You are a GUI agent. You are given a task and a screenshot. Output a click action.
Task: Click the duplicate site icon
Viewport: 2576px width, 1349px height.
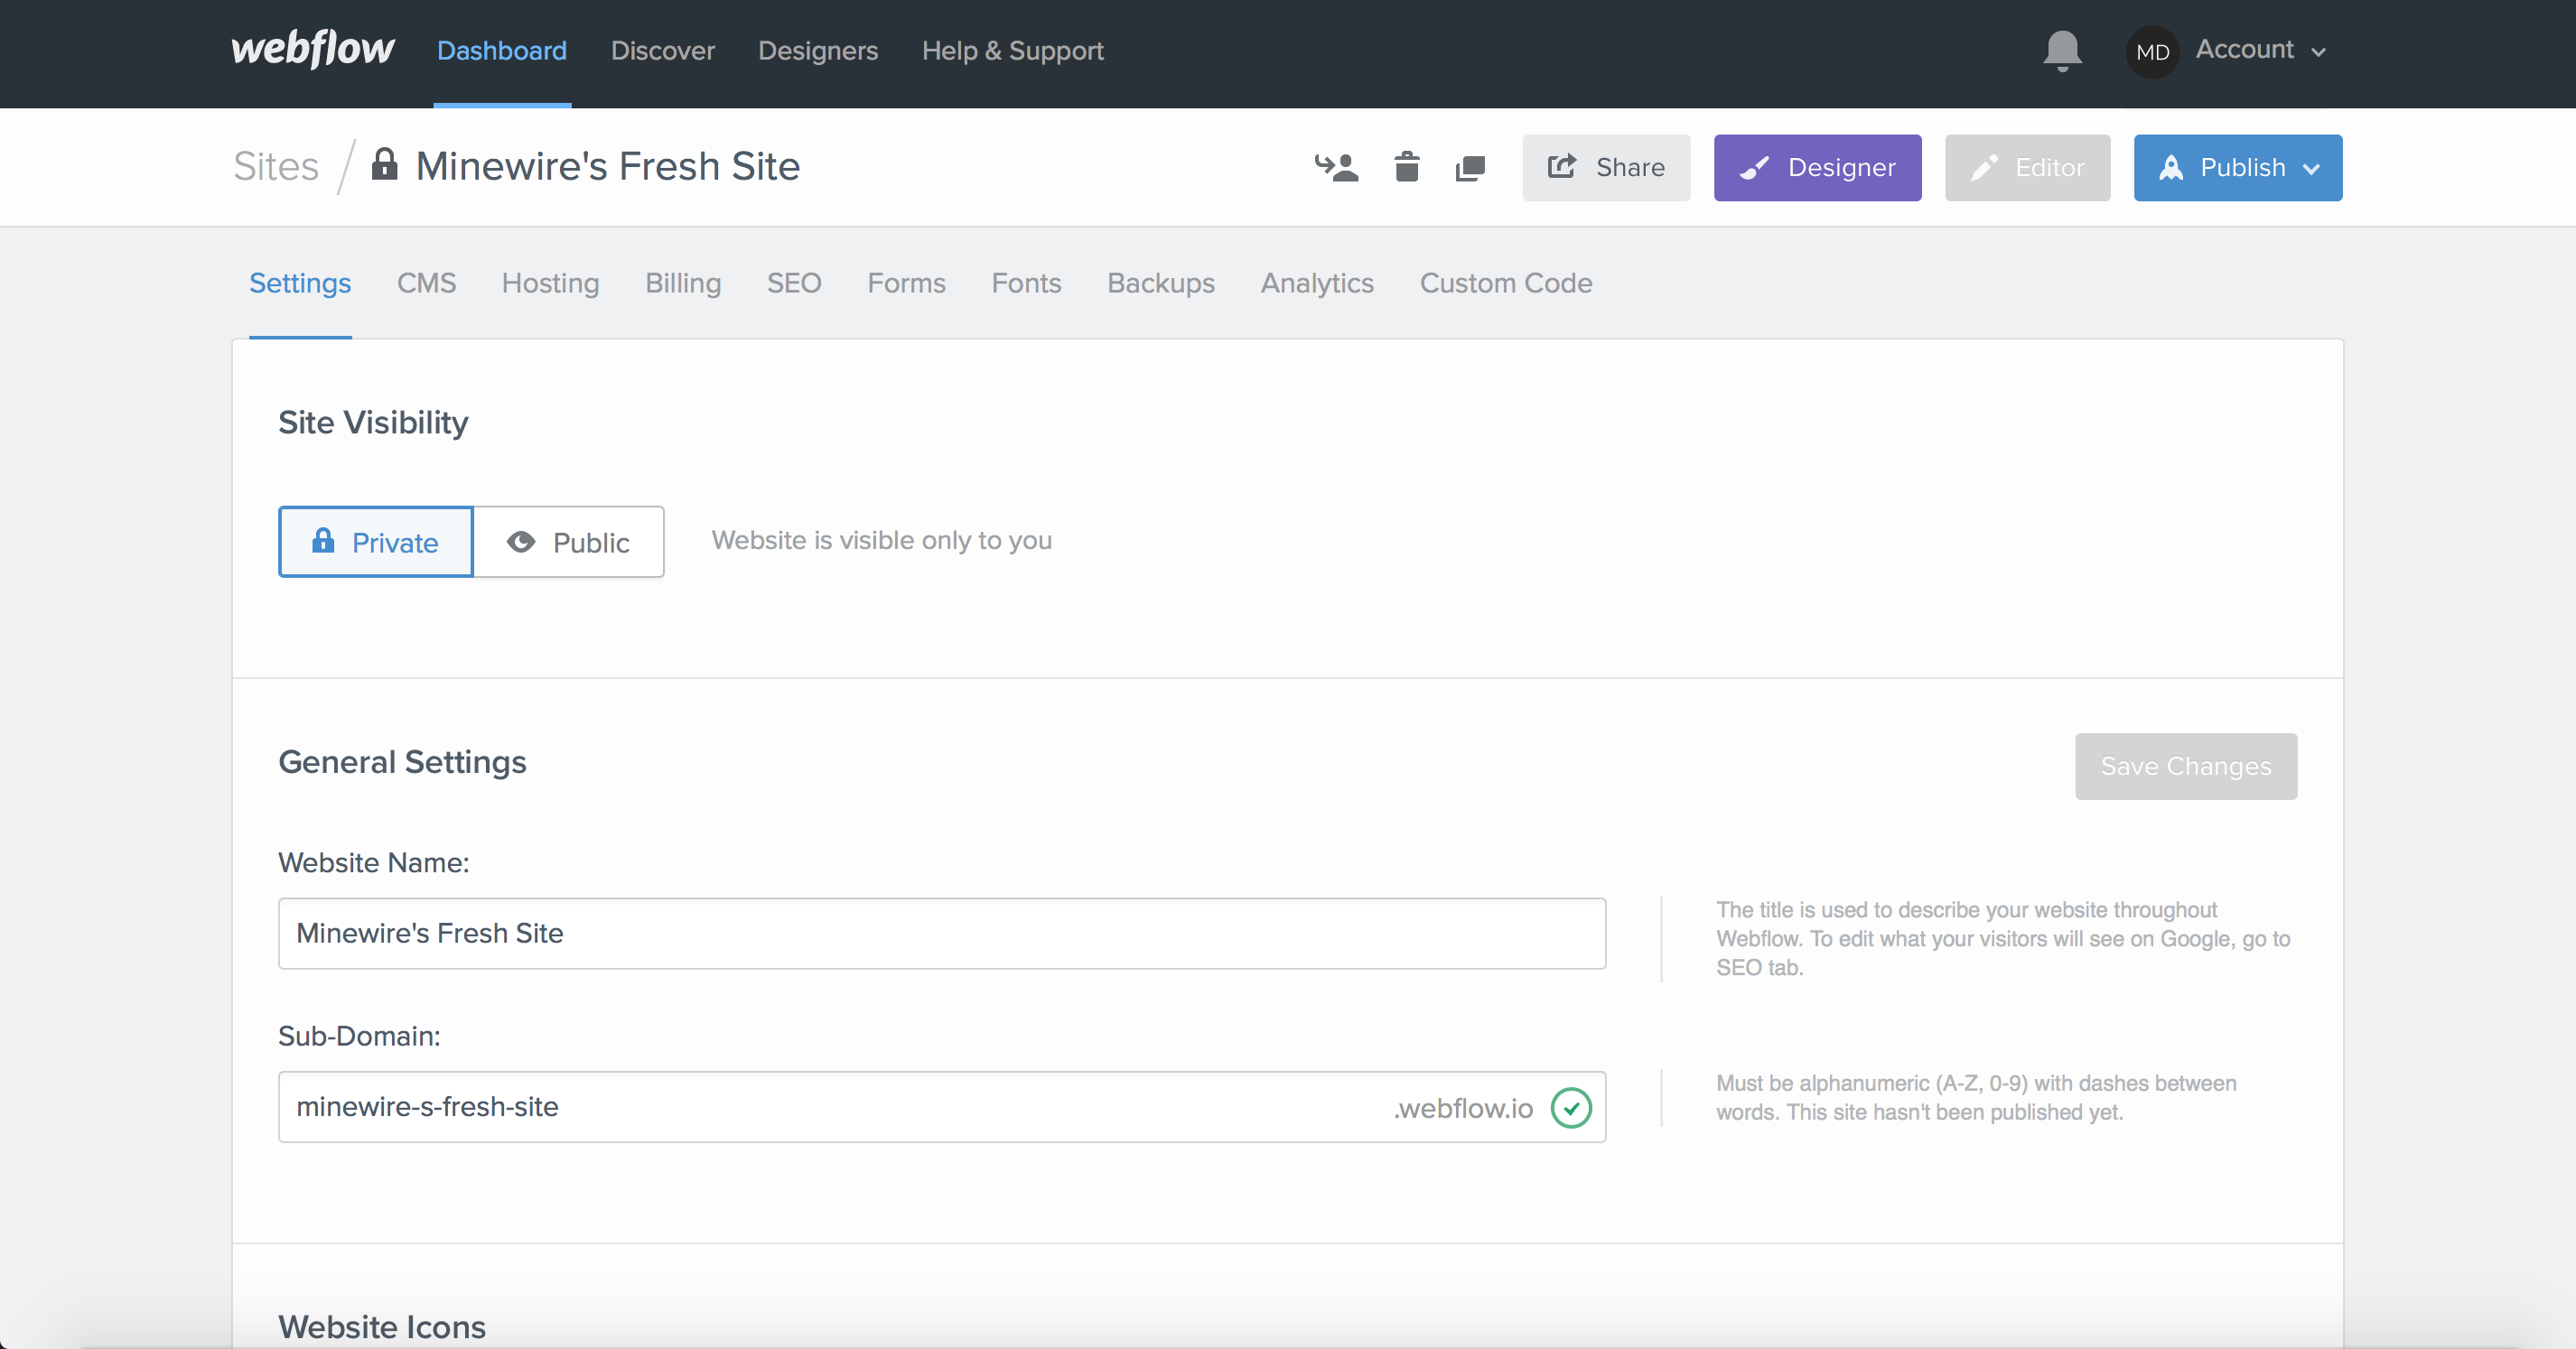(1470, 168)
